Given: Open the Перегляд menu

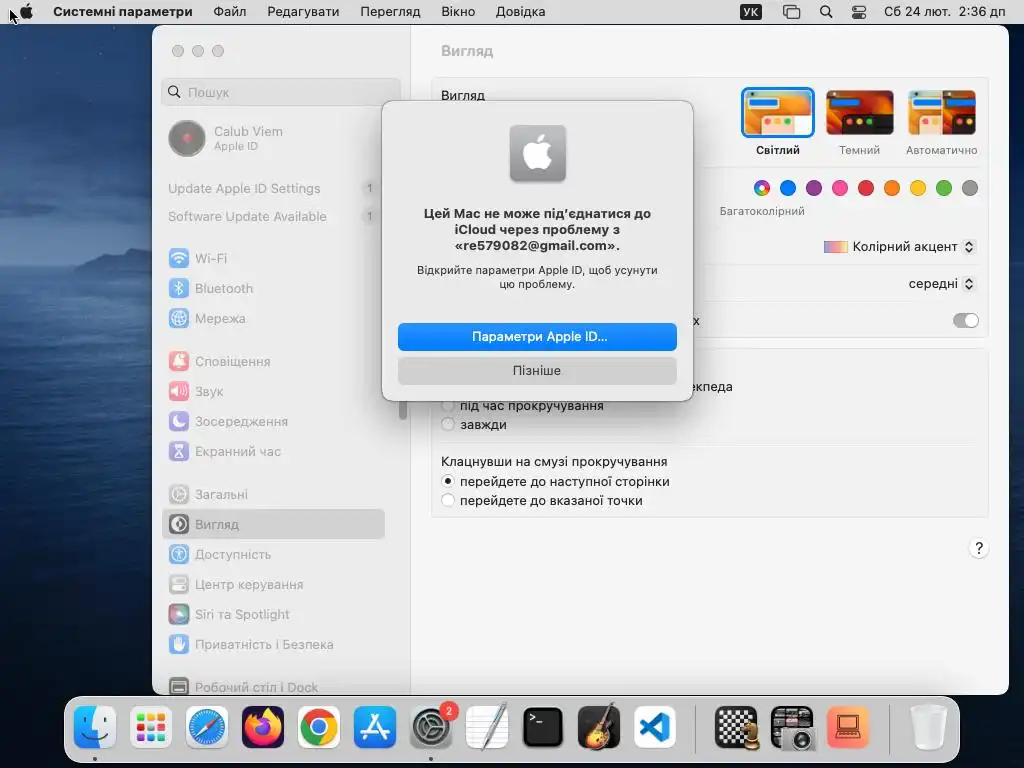Looking at the screenshot, I should click(391, 12).
